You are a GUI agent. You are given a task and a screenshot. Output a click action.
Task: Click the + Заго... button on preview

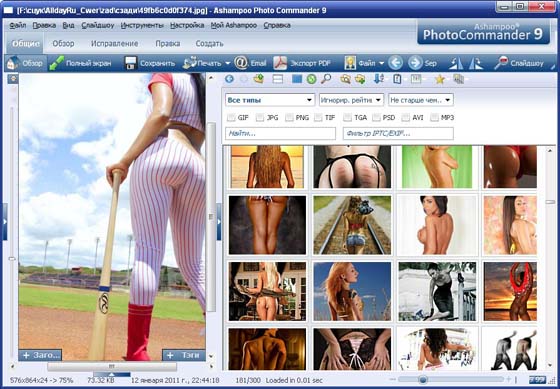pyautogui.click(x=40, y=355)
